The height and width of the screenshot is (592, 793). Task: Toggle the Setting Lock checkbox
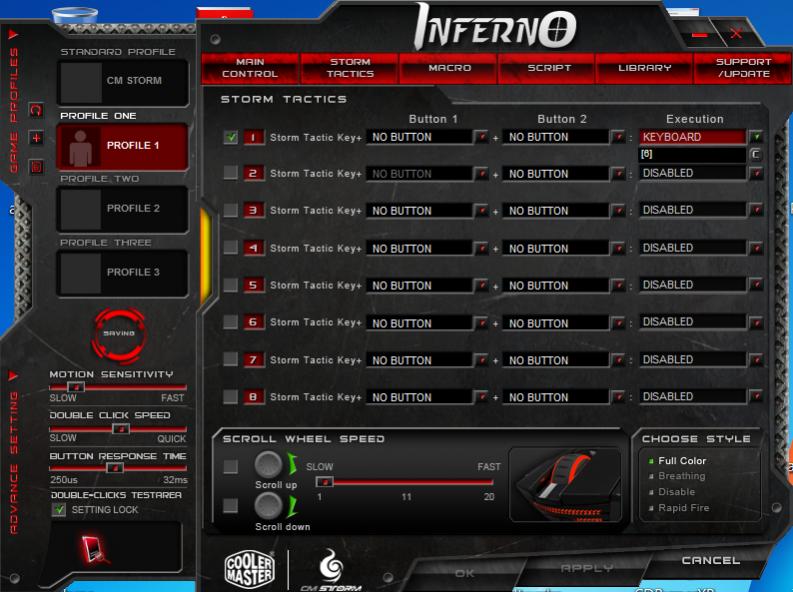(x=59, y=510)
